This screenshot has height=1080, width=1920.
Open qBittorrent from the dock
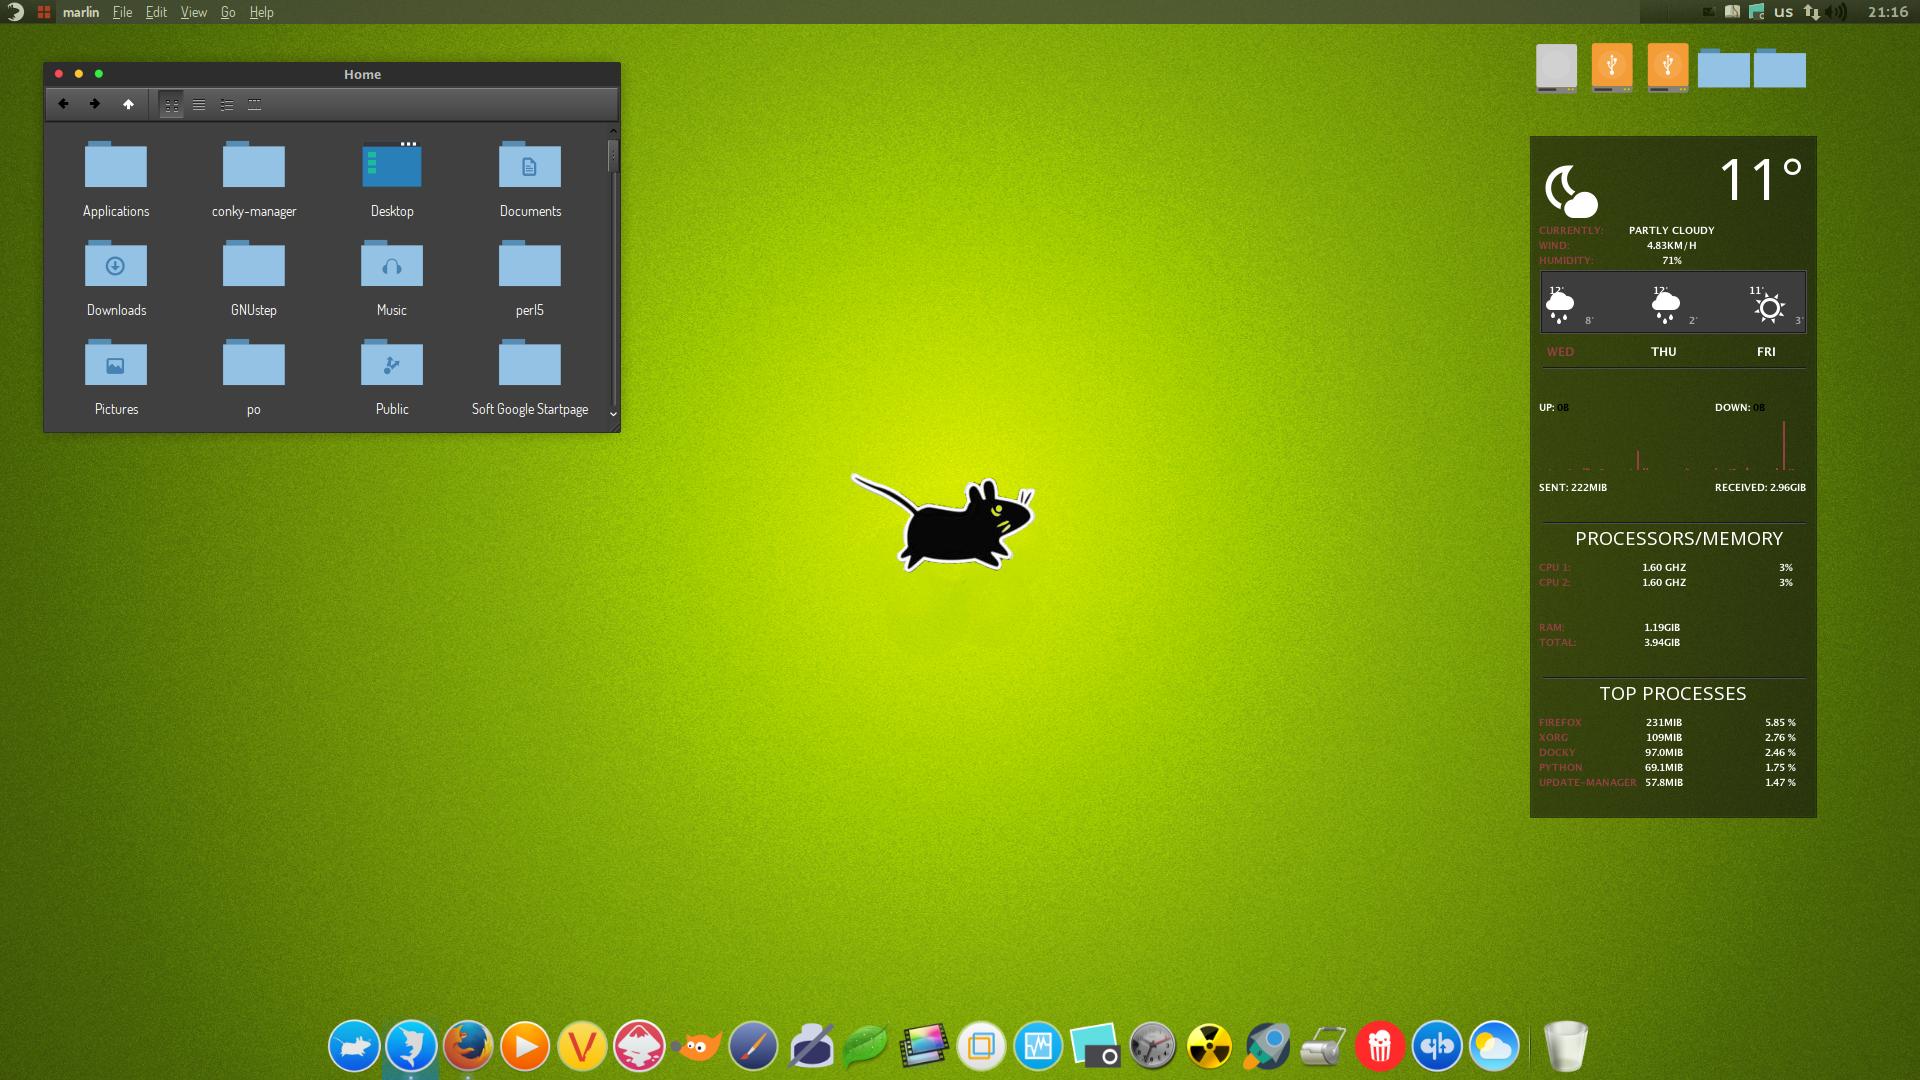pos(1437,1046)
